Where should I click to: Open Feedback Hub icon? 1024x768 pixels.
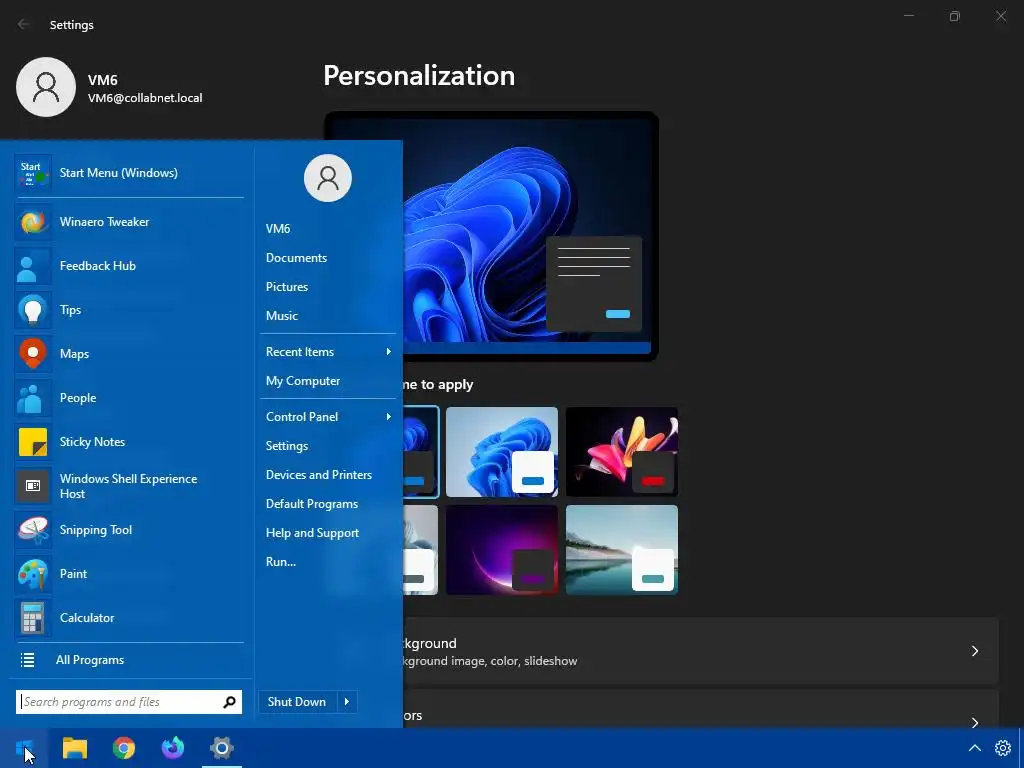(x=33, y=266)
